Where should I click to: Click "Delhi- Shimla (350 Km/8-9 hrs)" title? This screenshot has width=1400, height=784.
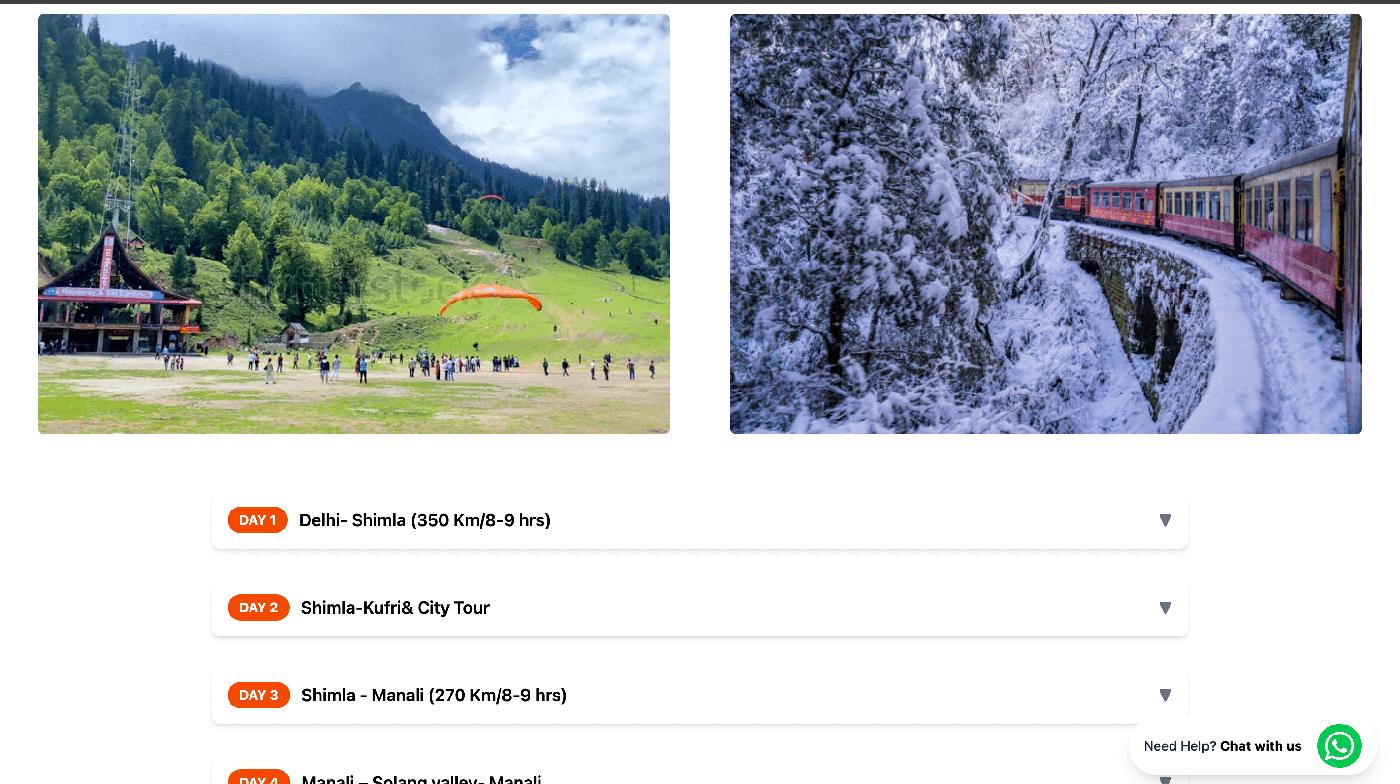click(x=425, y=520)
